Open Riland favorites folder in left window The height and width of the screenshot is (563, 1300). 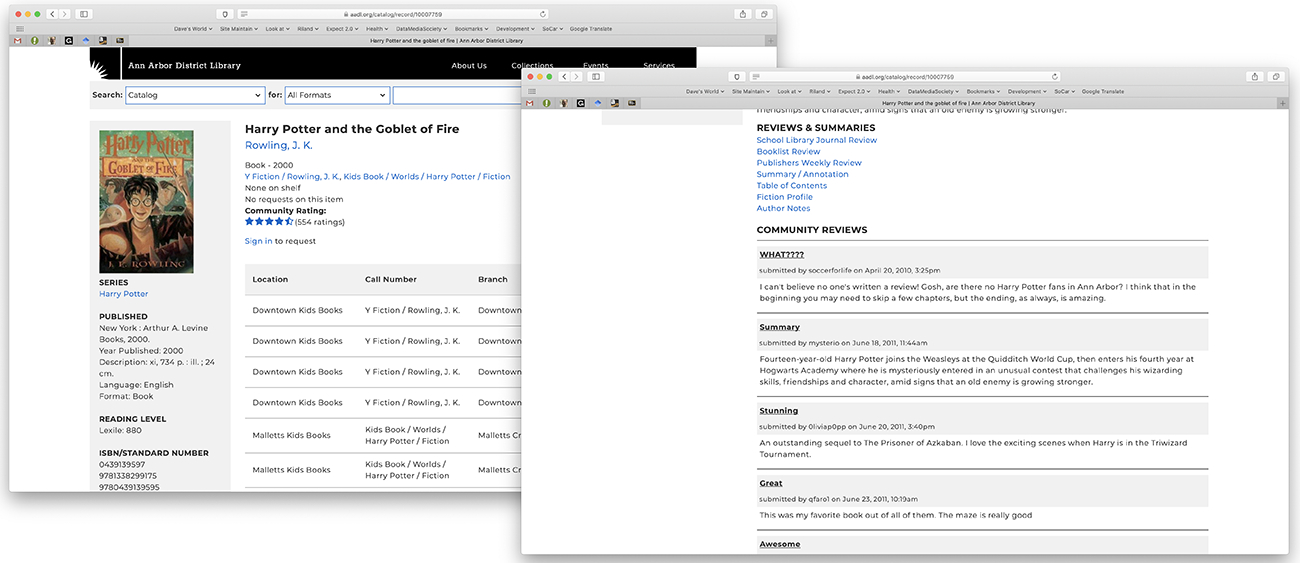pyautogui.click(x=310, y=29)
